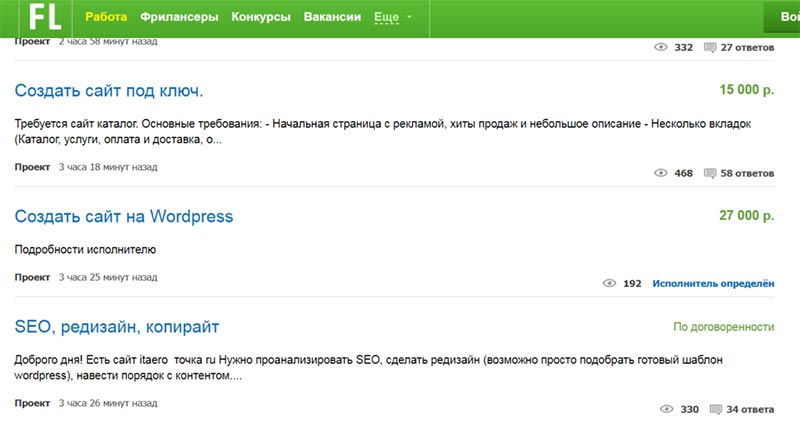
Task: Click eye views icon beside 468
Action: coord(660,173)
